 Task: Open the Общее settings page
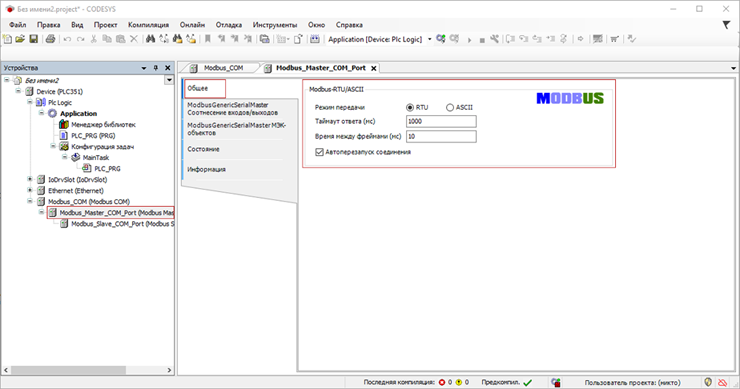coord(204,88)
